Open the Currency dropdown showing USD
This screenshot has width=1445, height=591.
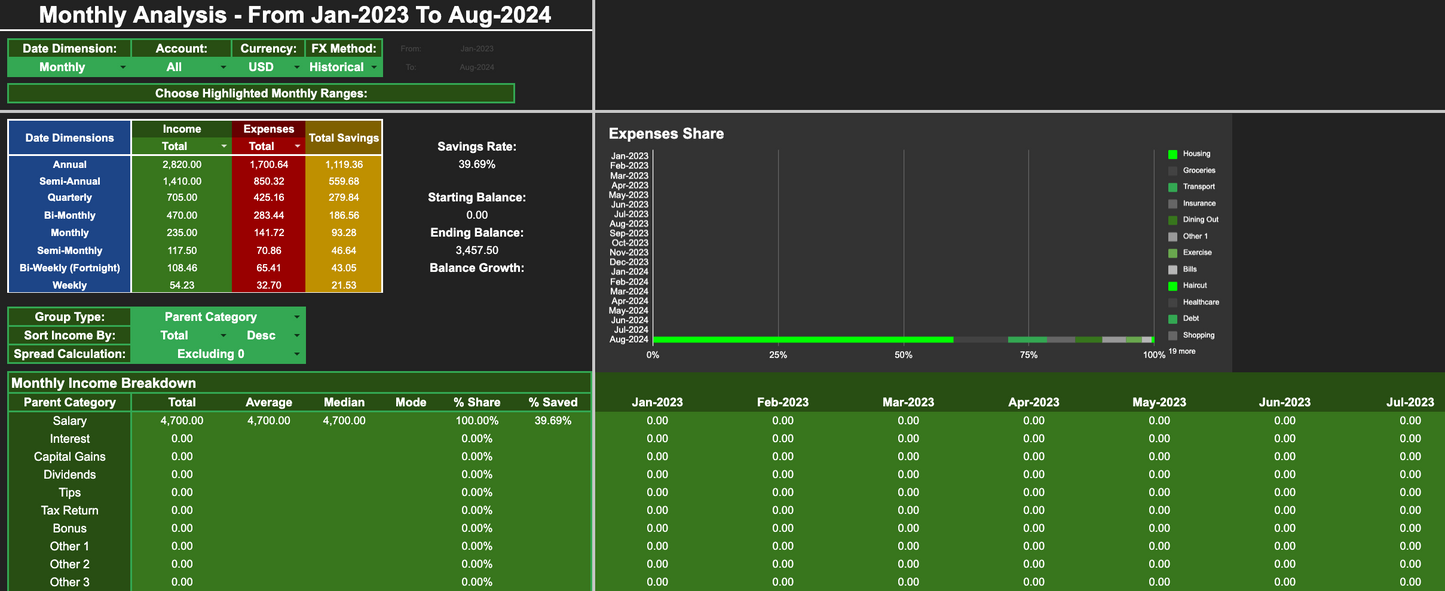(x=268, y=67)
